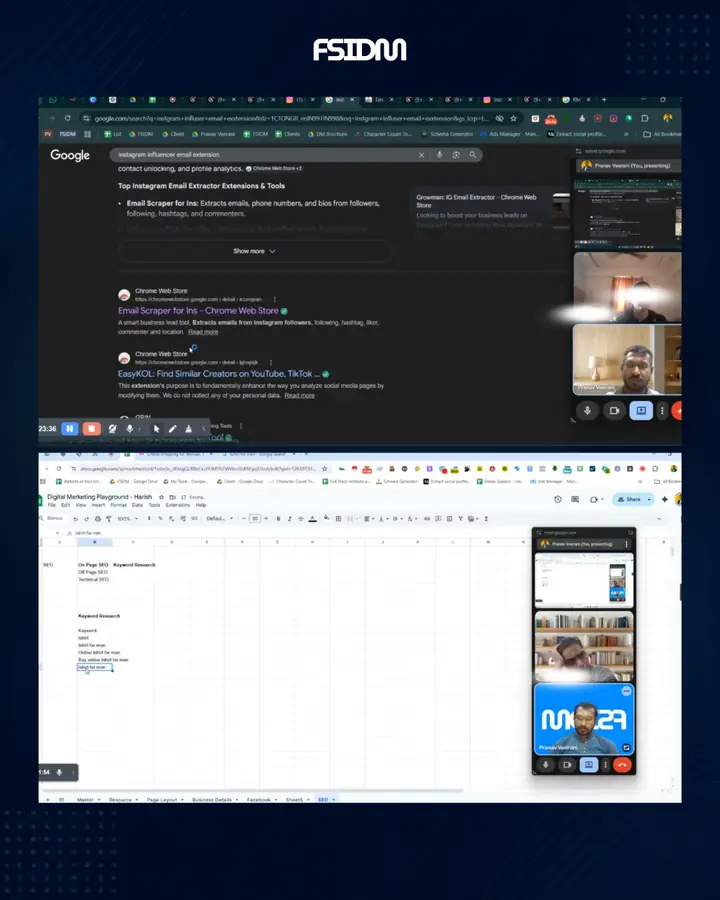
Task: Open fill color bucket in Sheets toolbar
Action: [x=326, y=518]
